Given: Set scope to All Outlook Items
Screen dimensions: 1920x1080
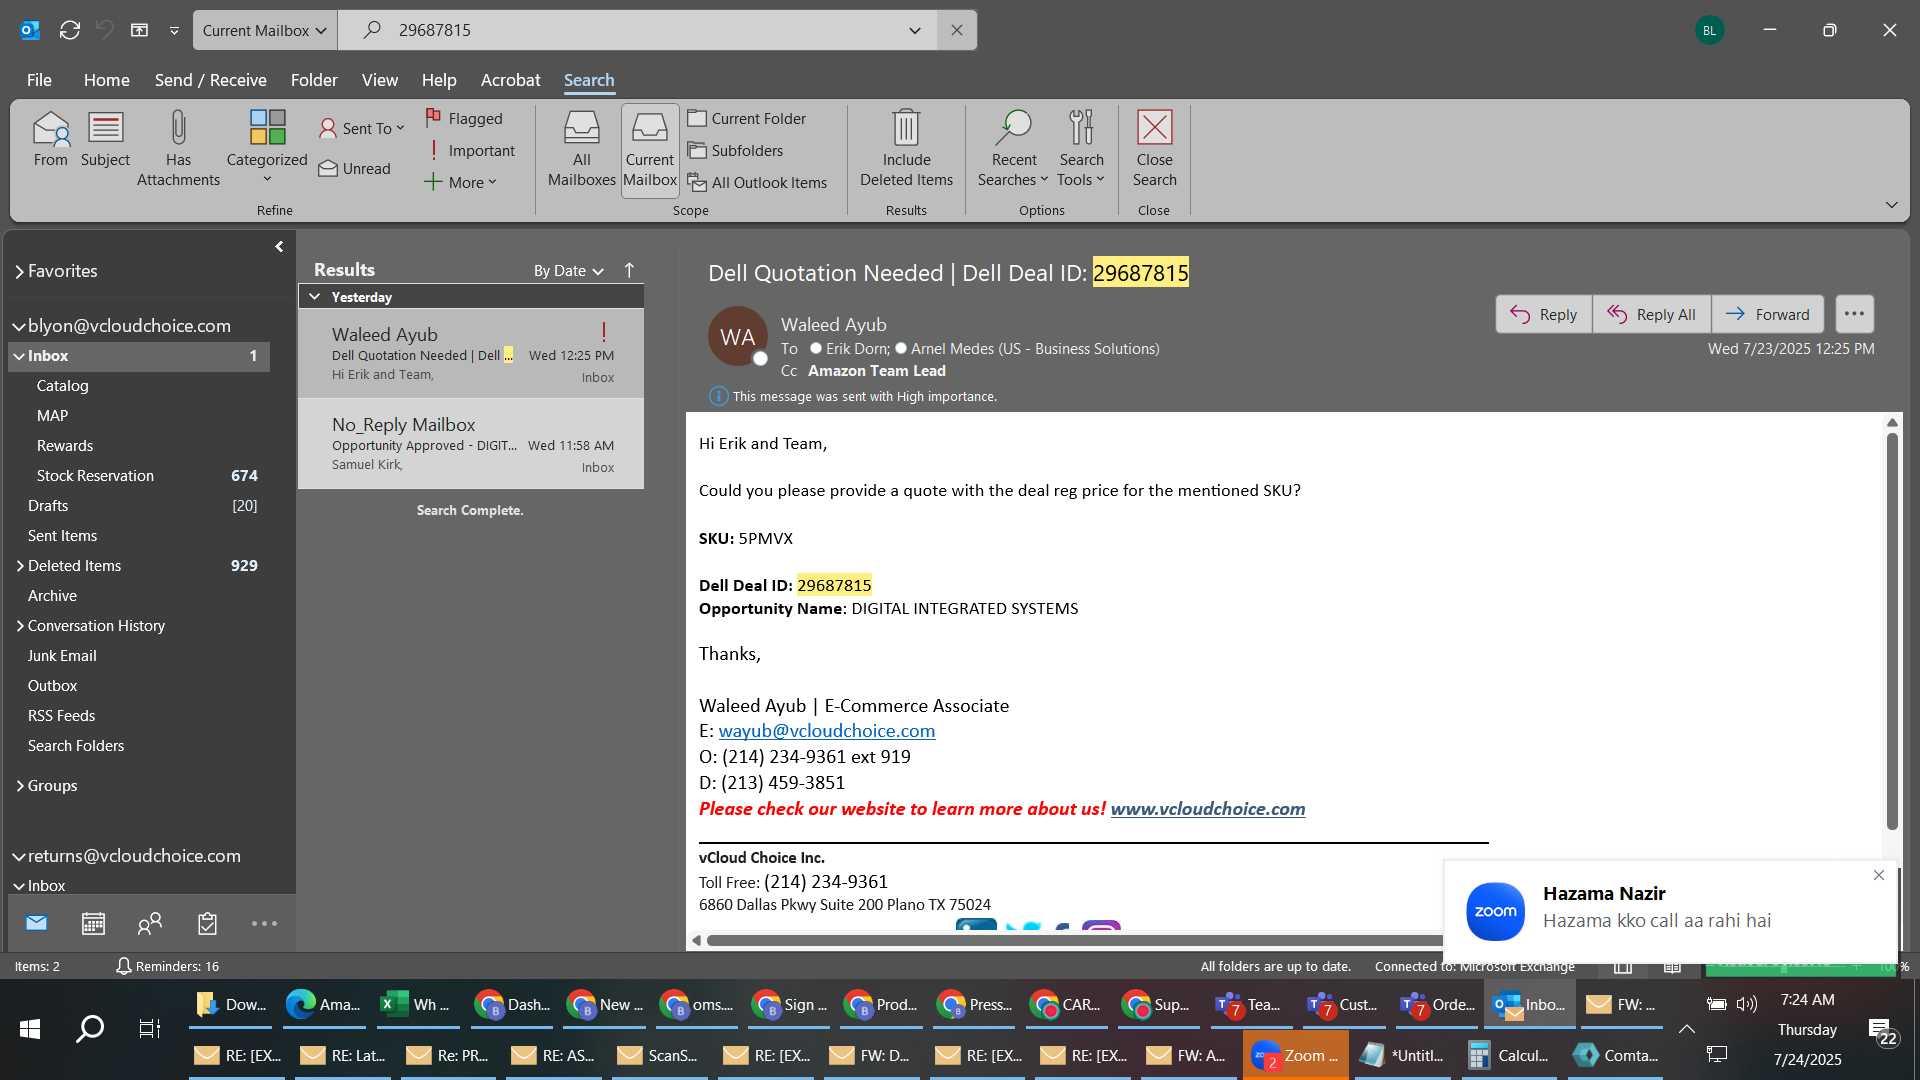Looking at the screenshot, I should pyautogui.click(x=757, y=182).
